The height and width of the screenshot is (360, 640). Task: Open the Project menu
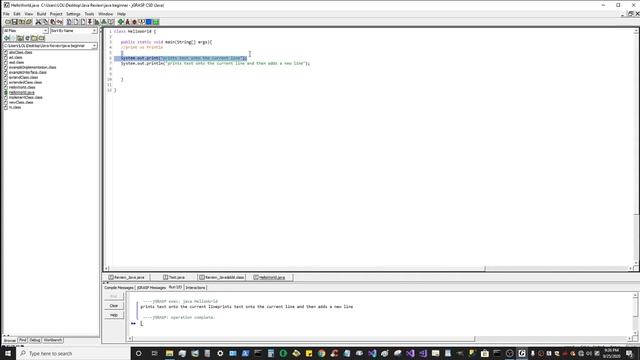[x=56, y=14]
